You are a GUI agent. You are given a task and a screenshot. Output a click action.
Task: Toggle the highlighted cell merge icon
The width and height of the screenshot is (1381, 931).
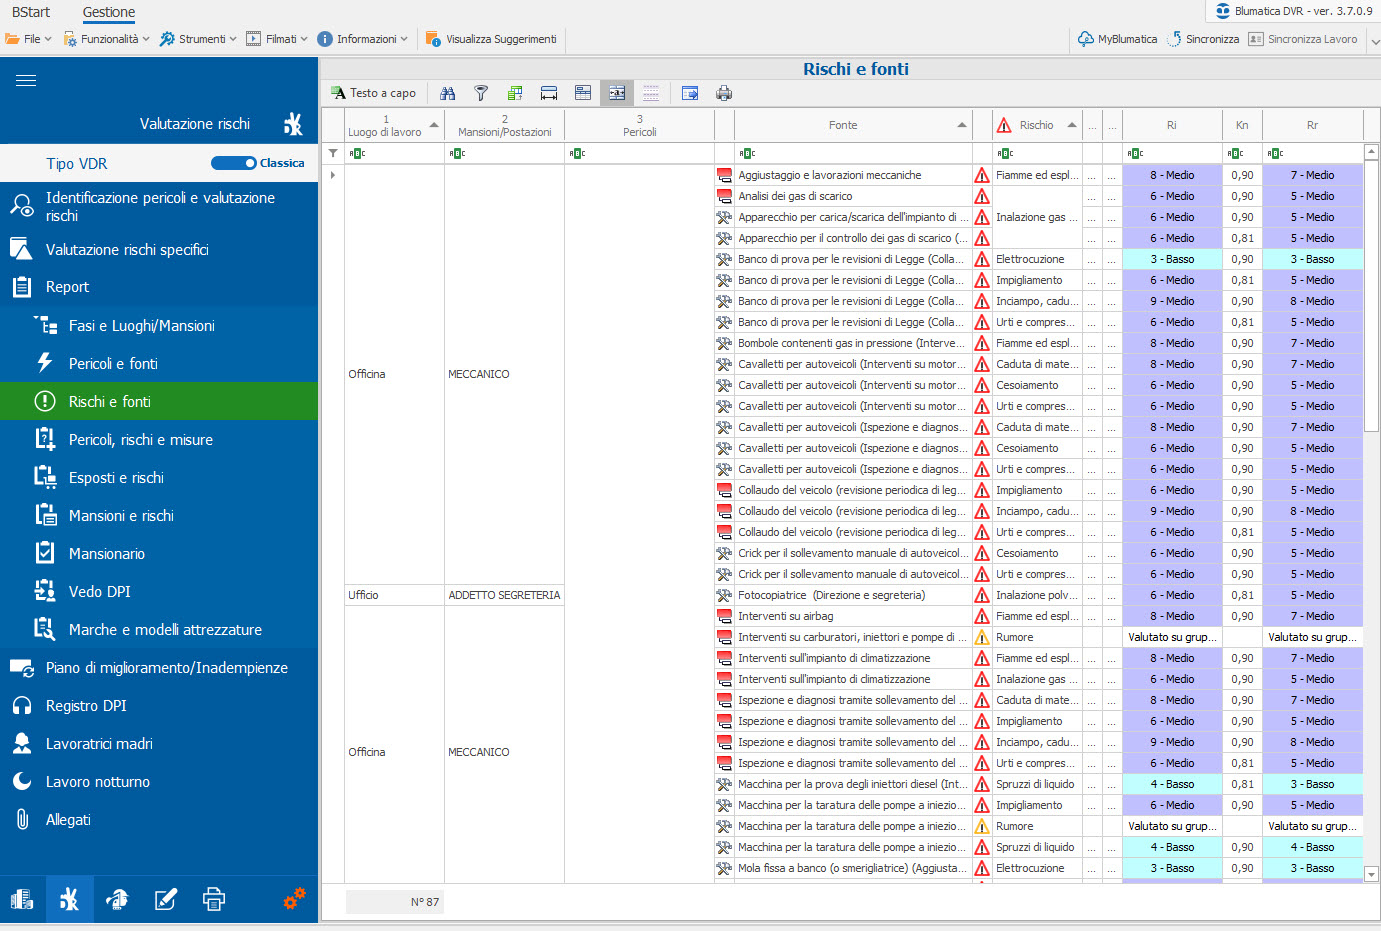[x=617, y=93]
